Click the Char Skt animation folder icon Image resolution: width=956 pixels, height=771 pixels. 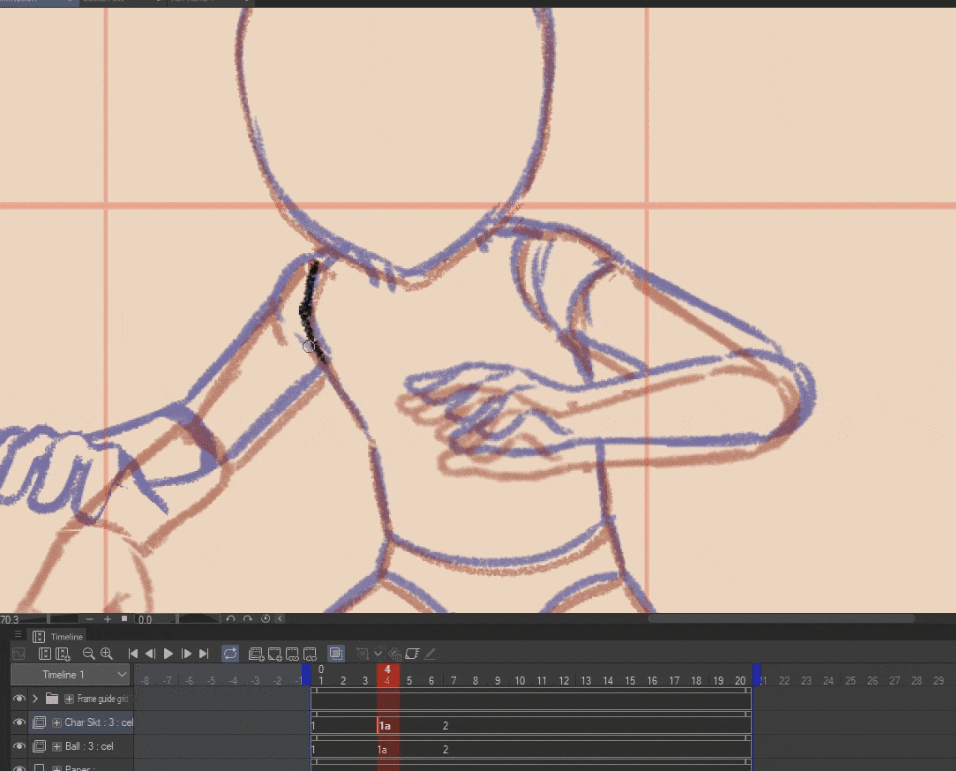coord(39,722)
